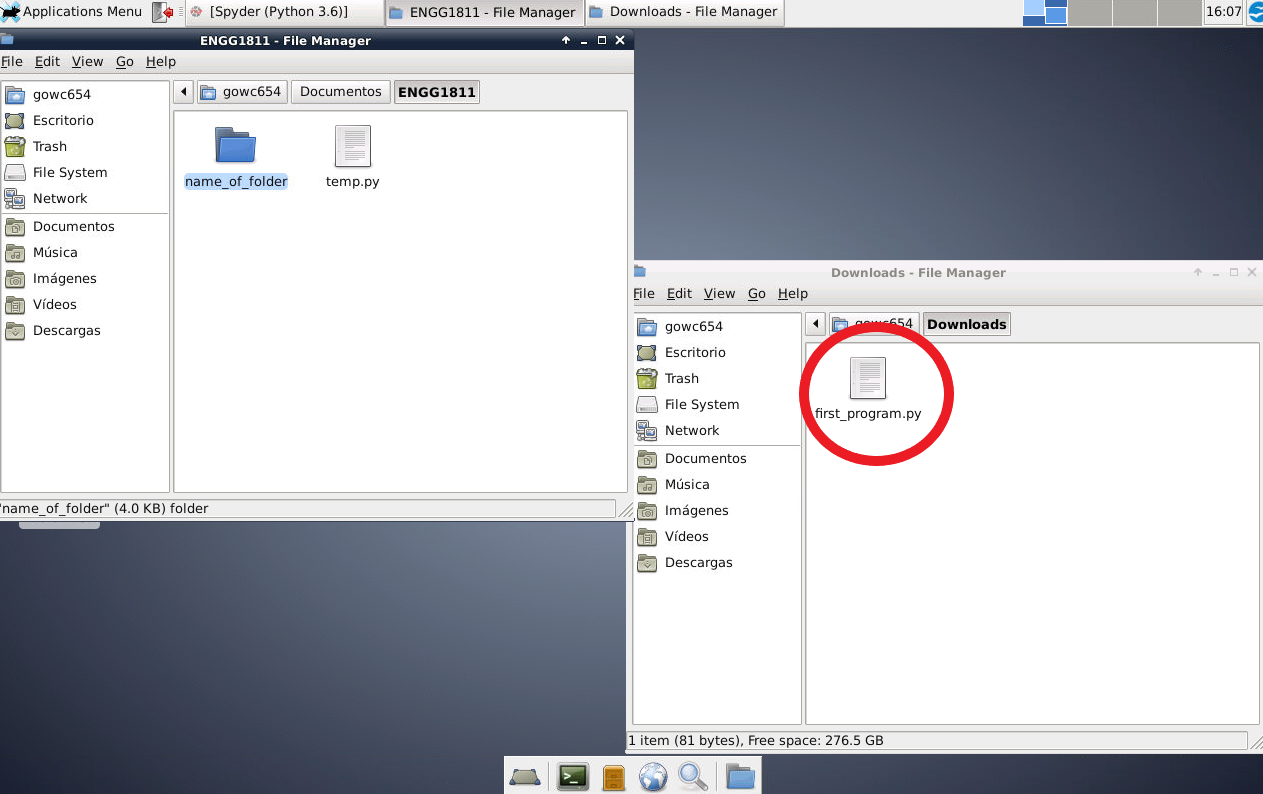Open the name_of_folder folder icon
This screenshot has width=1263, height=794.
click(236, 146)
